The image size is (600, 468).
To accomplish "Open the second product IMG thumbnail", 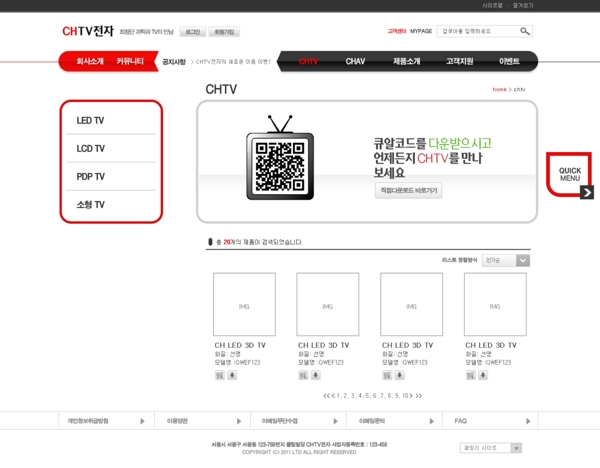I will tap(328, 304).
